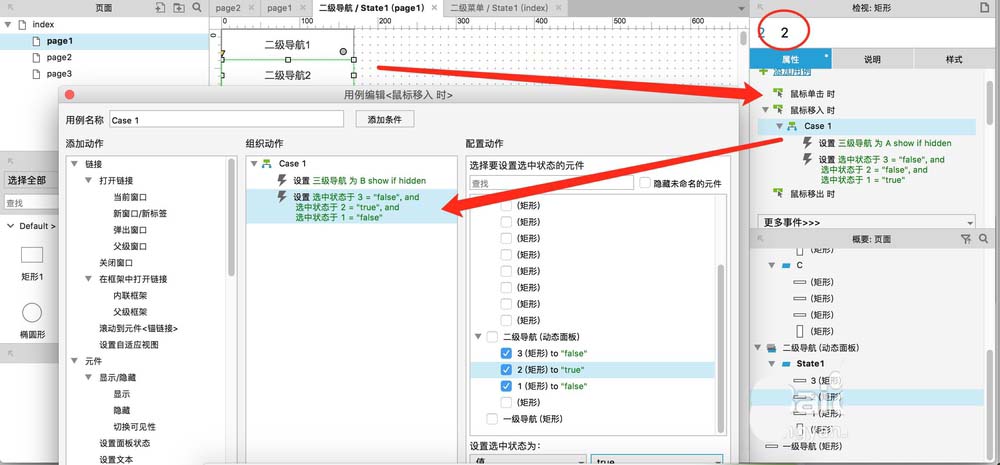Image resolution: width=1000 pixels, height=465 pixels.
Task: Select the 当前窗口 action
Action: [130, 197]
